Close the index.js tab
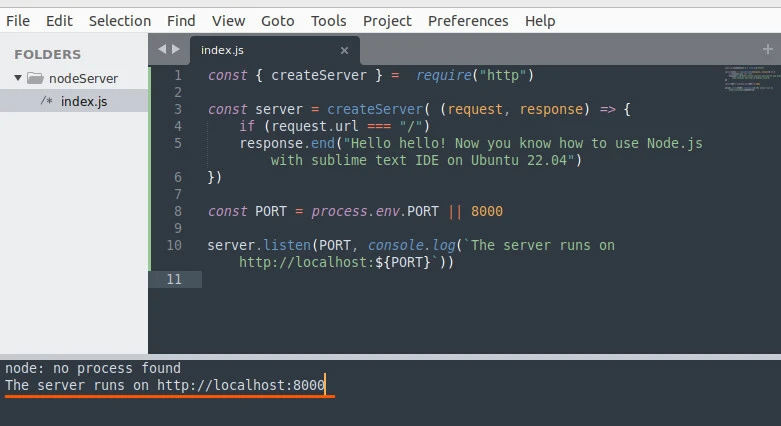 pyautogui.click(x=344, y=50)
